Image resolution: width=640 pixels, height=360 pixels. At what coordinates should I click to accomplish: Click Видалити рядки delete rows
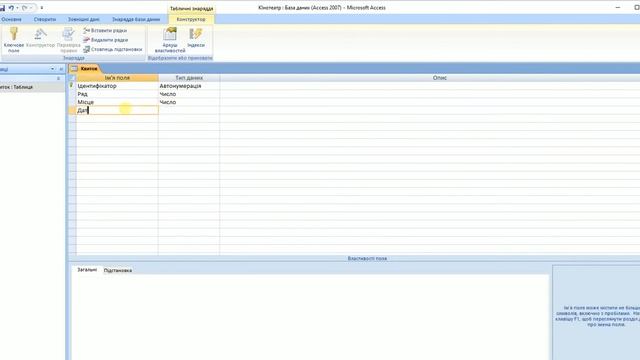(106, 40)
